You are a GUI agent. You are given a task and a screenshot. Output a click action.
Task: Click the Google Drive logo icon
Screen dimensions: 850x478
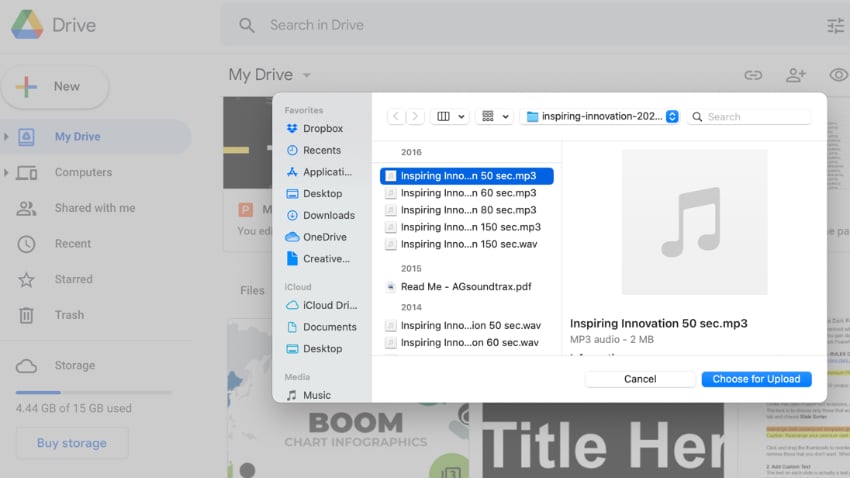[x=27, y=25]
